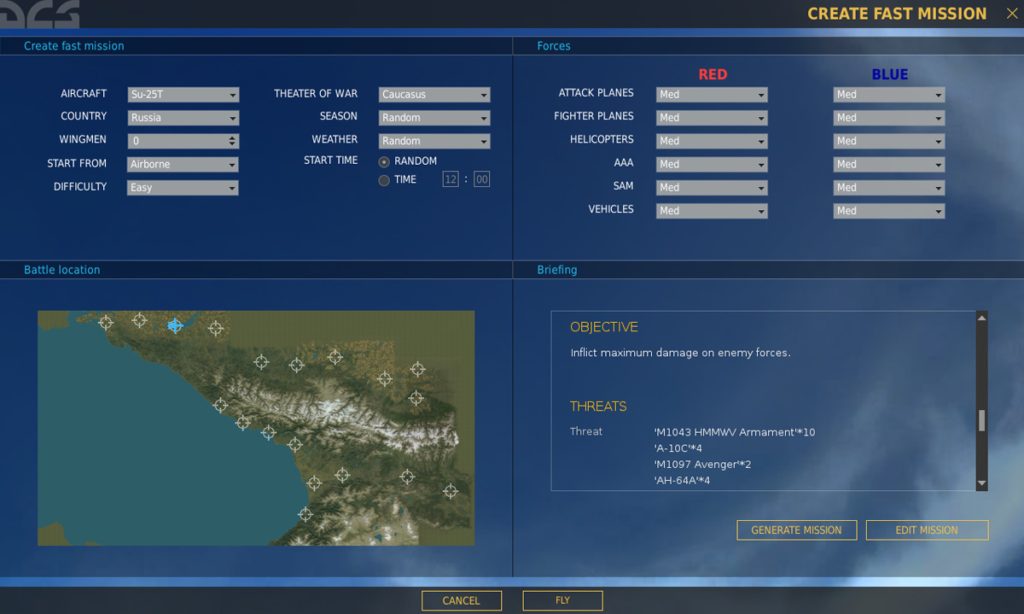
Task: Close the Create Fast Mission window
Action: (1012, 13)
